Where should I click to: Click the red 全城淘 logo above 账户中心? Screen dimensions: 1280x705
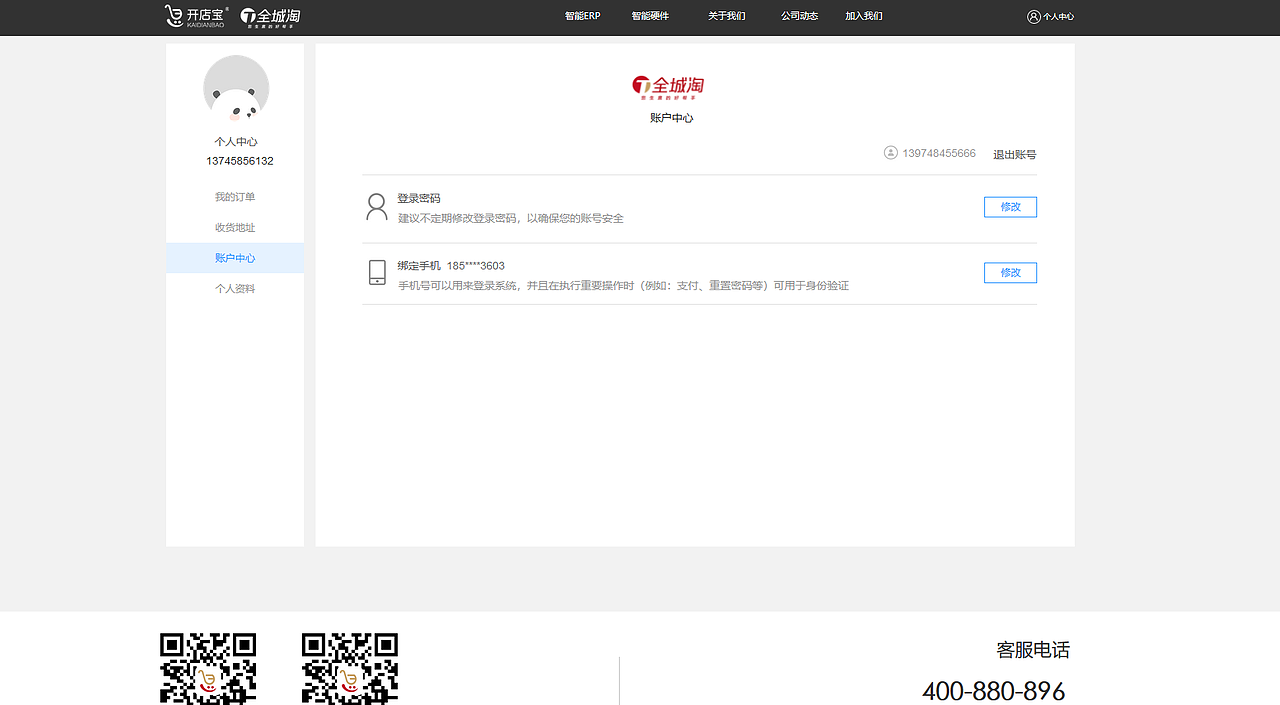pos(668,86)
